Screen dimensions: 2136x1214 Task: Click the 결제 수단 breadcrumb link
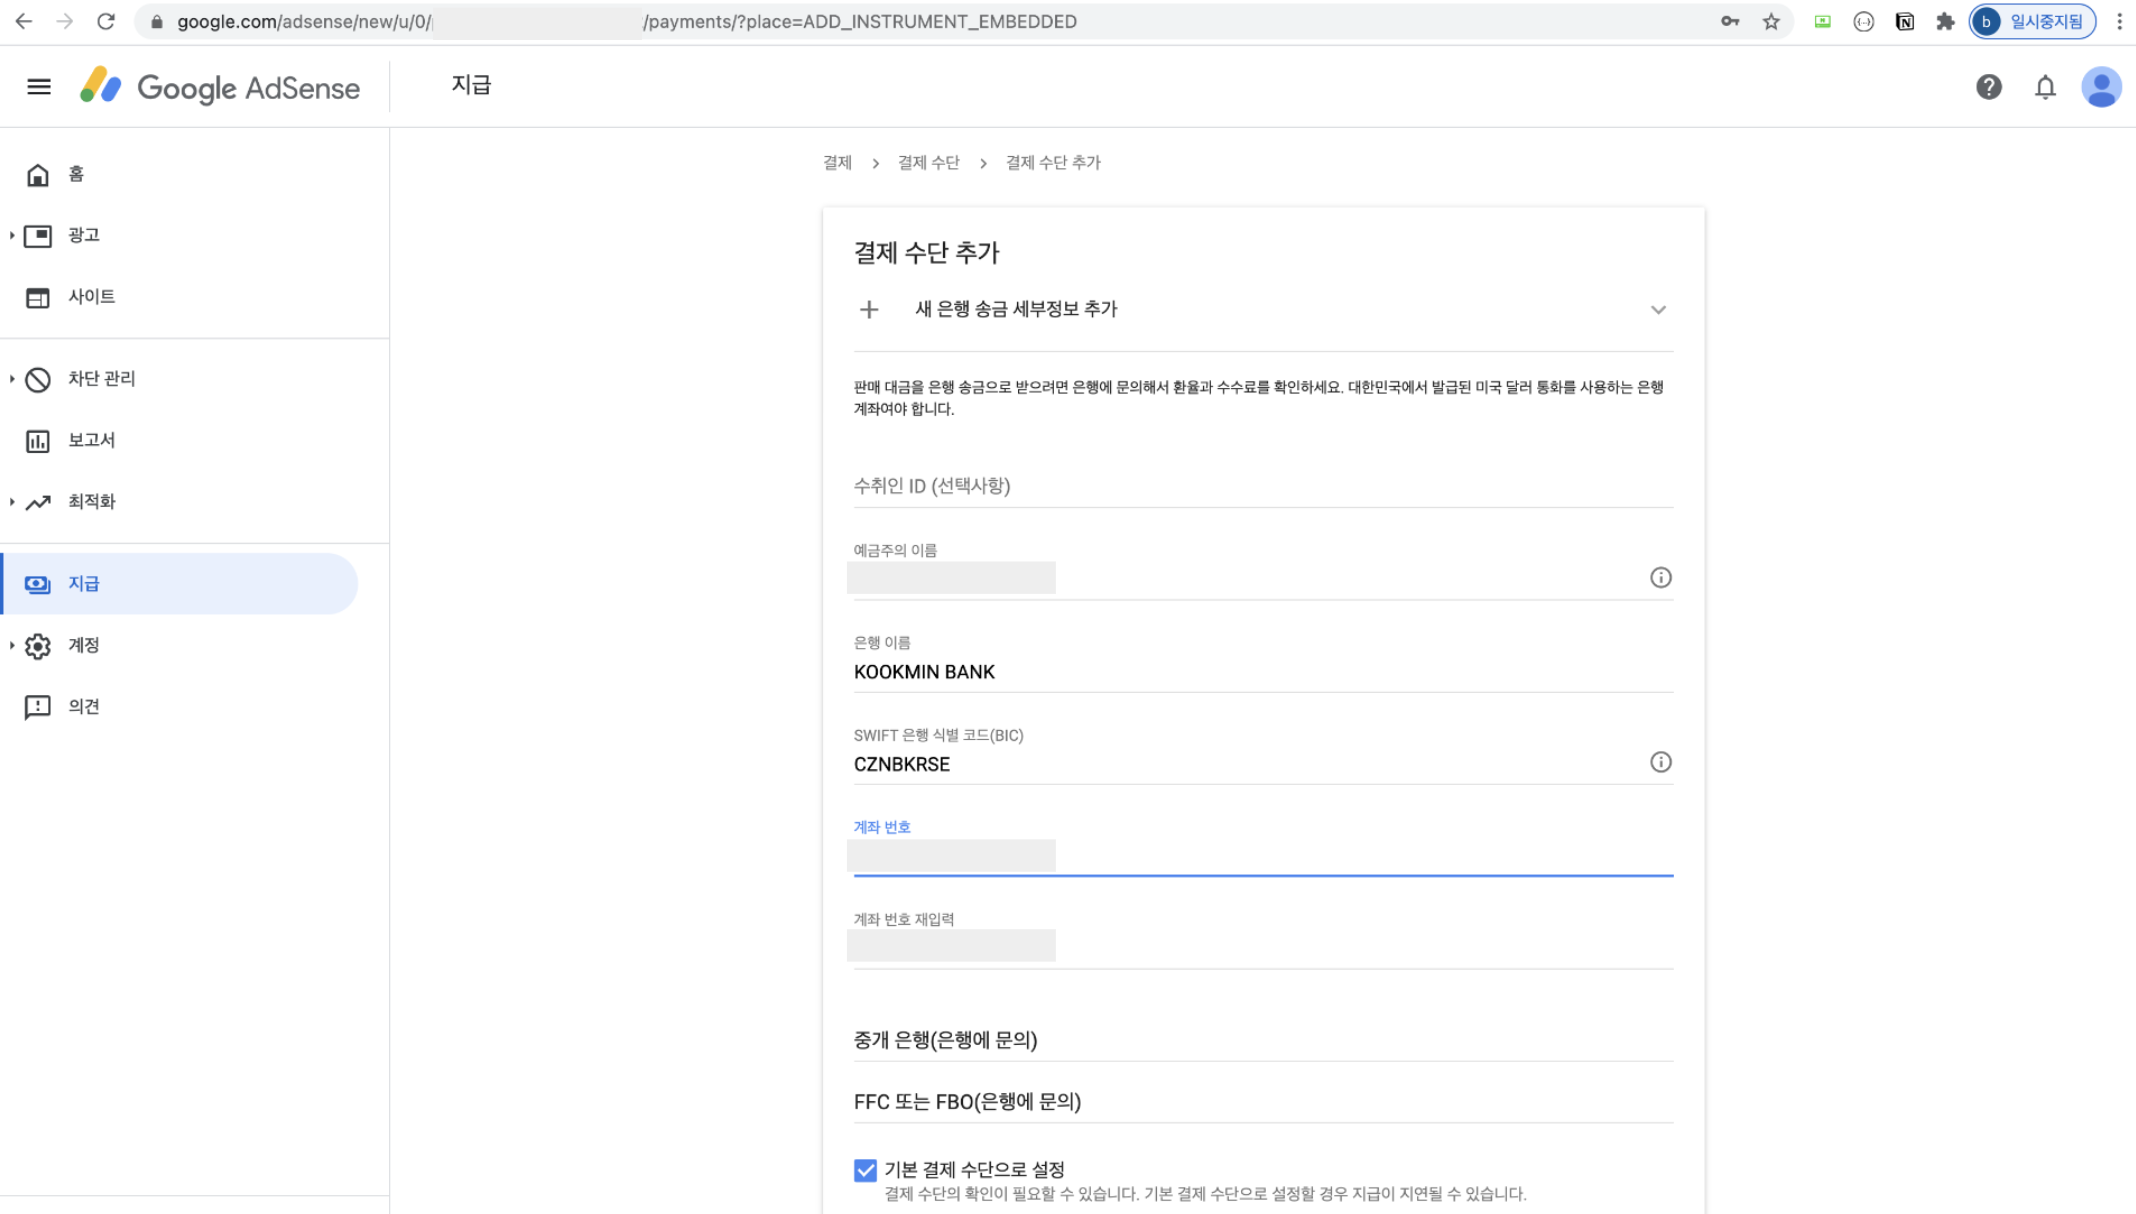point(928,162)
